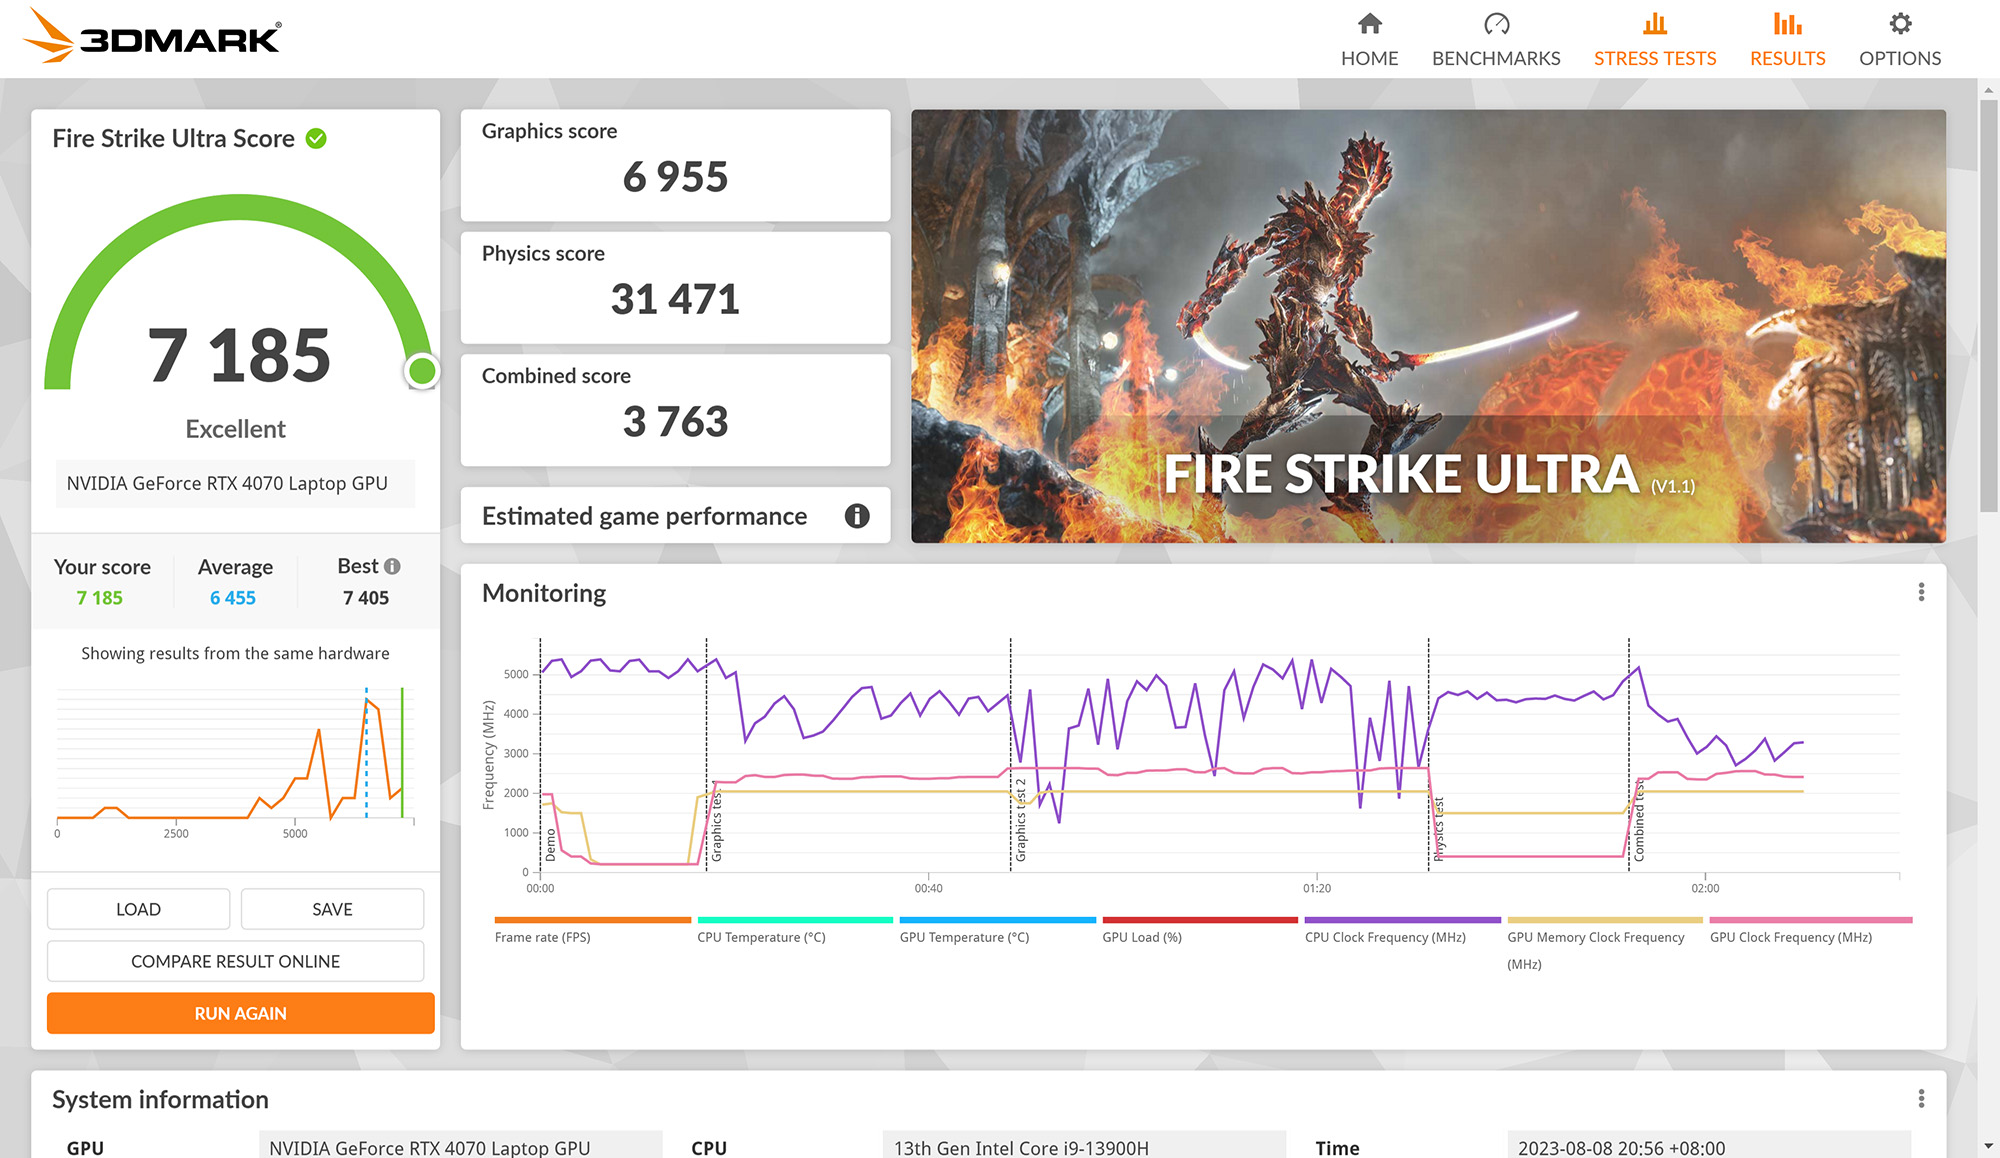Click the scrollbar down arrow
The image size is (2000, 1158).
[1988, 1146]
